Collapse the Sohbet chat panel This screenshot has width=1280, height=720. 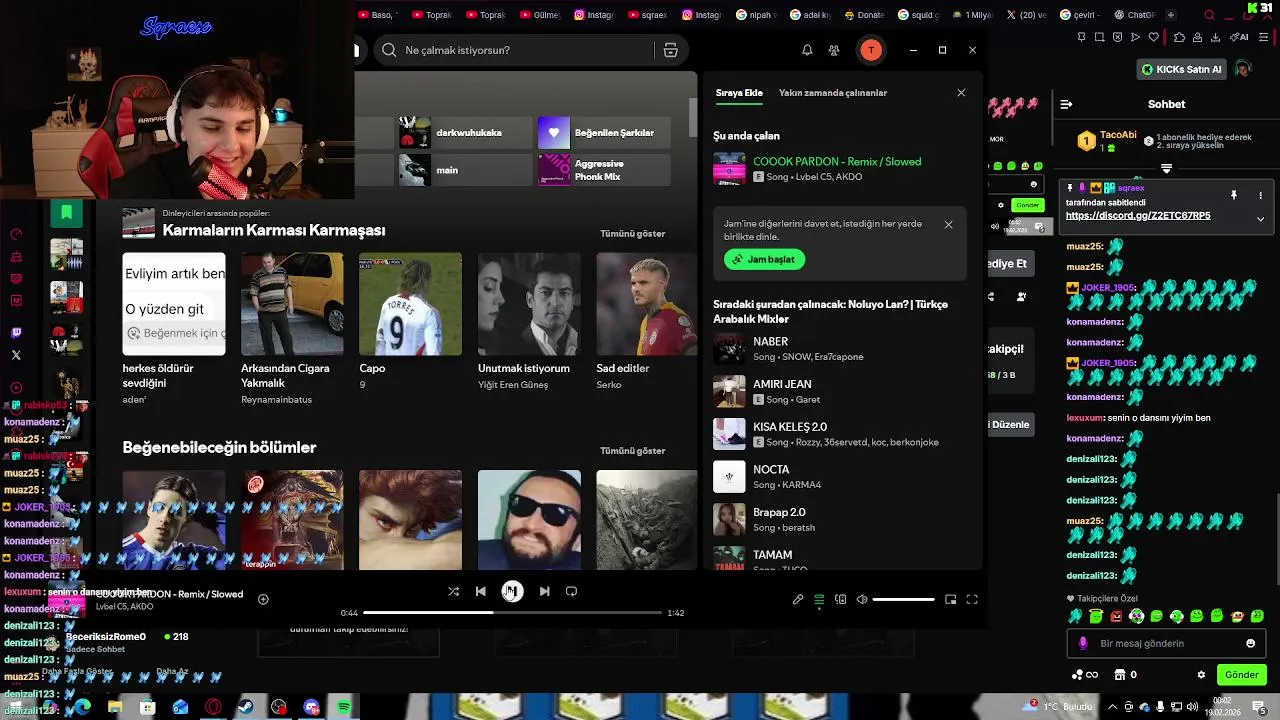[1066, 104]
